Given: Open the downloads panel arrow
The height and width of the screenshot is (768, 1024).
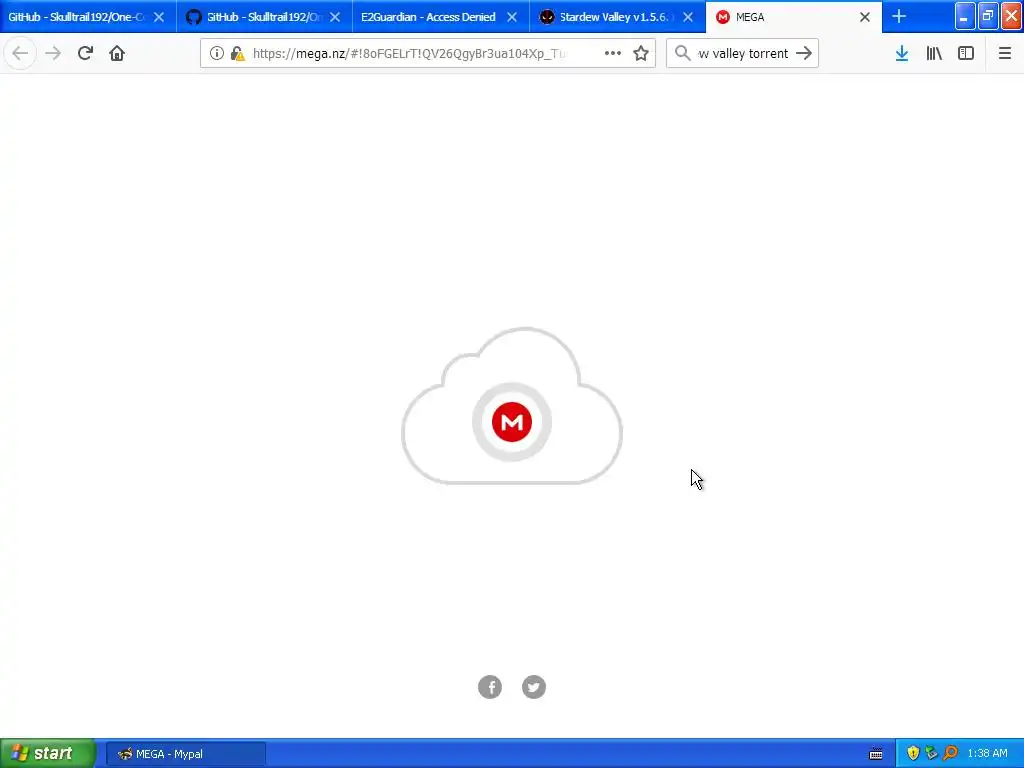Looking at the screenshot, I should pyautogui.click(x=902, y=53).
